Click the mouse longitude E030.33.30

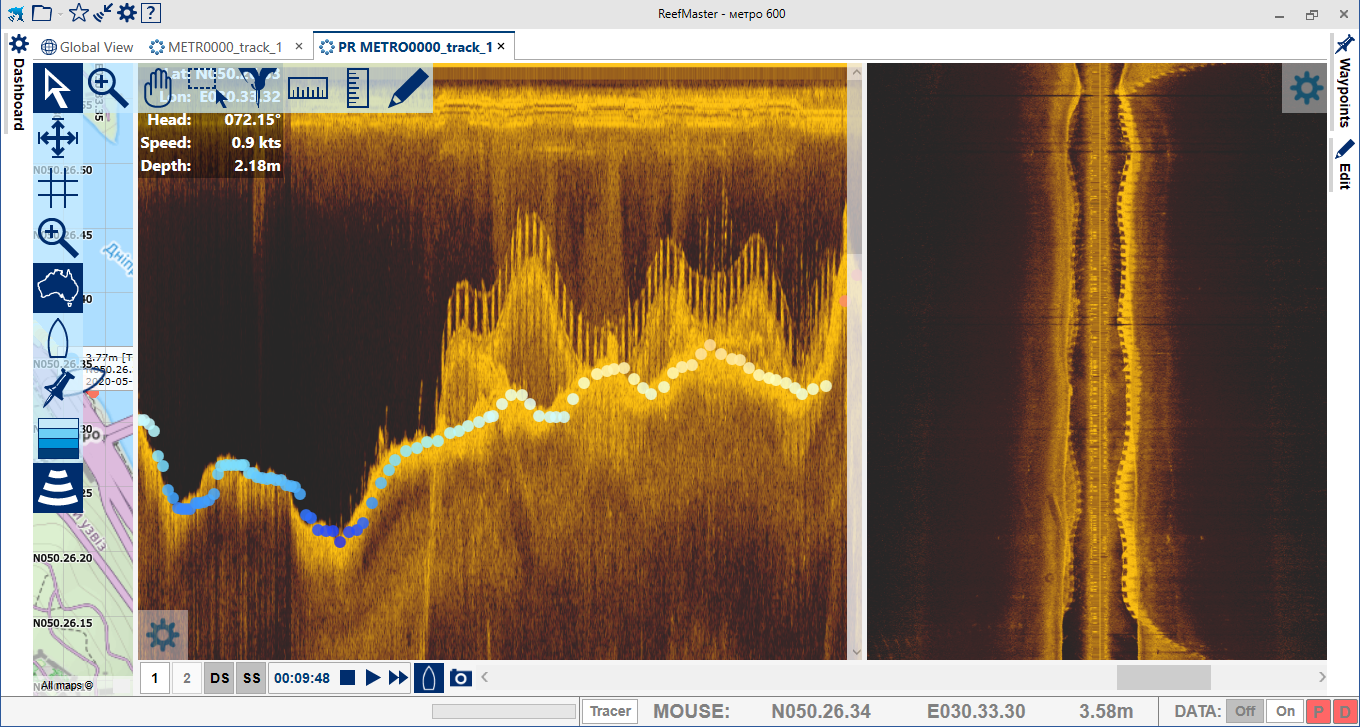[977, 712]
